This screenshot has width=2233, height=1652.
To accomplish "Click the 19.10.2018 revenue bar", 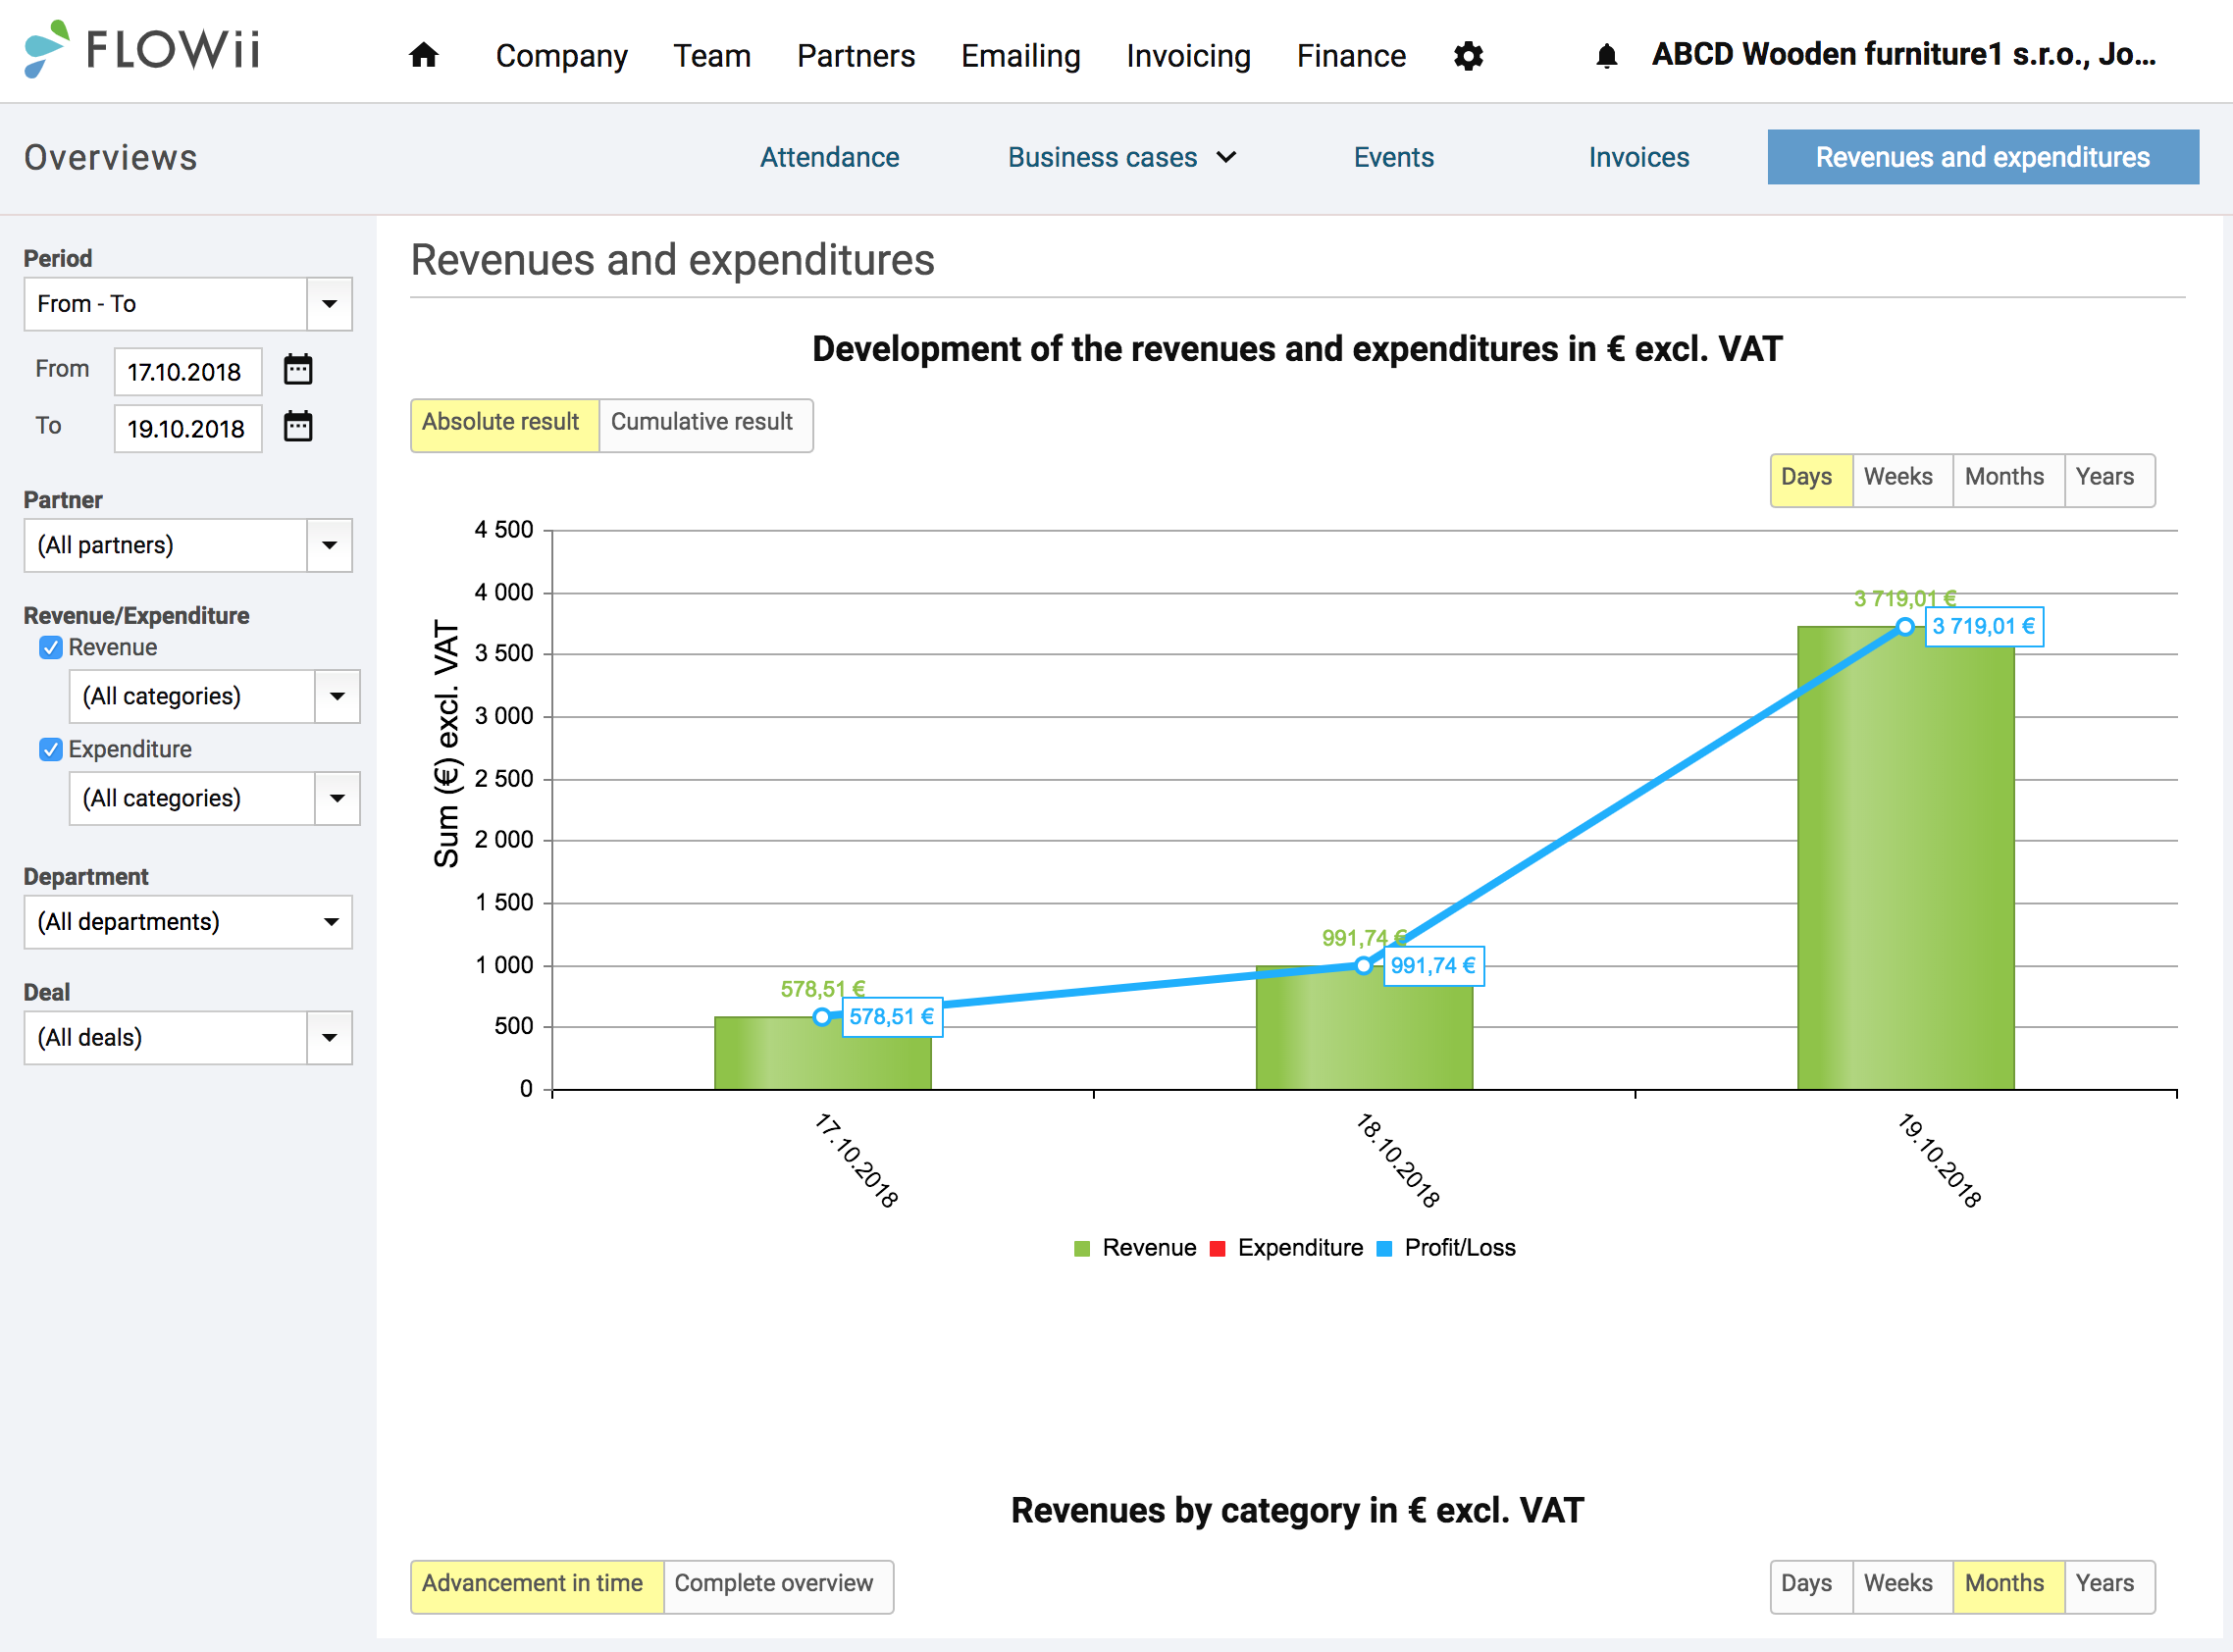I will (1906, 858).
